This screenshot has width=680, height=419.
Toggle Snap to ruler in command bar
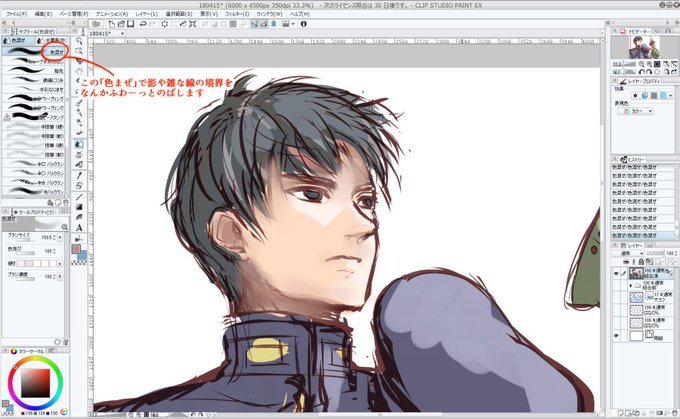click(254, 24)
